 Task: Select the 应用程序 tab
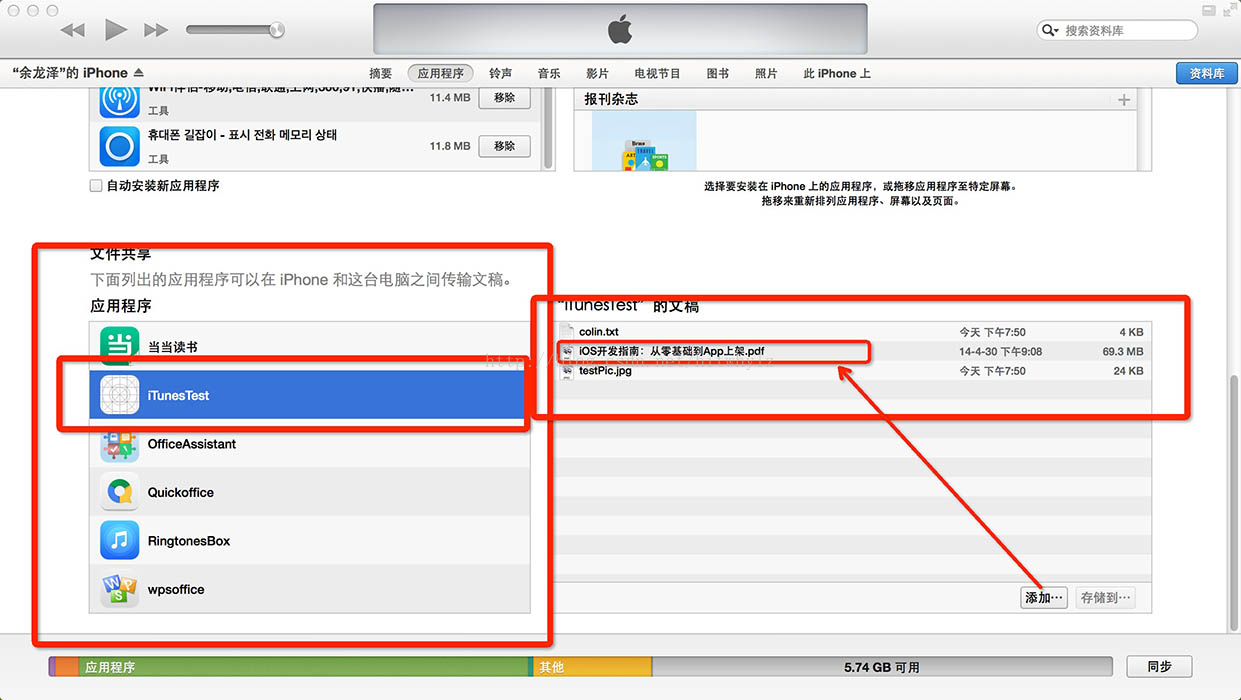coord(441,73)
